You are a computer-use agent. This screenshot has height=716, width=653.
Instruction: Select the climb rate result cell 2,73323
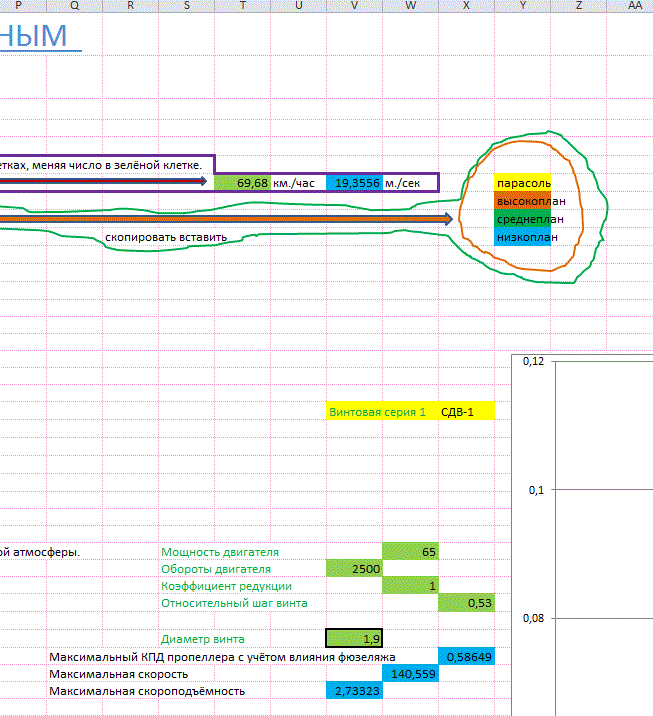click(354, 691)
